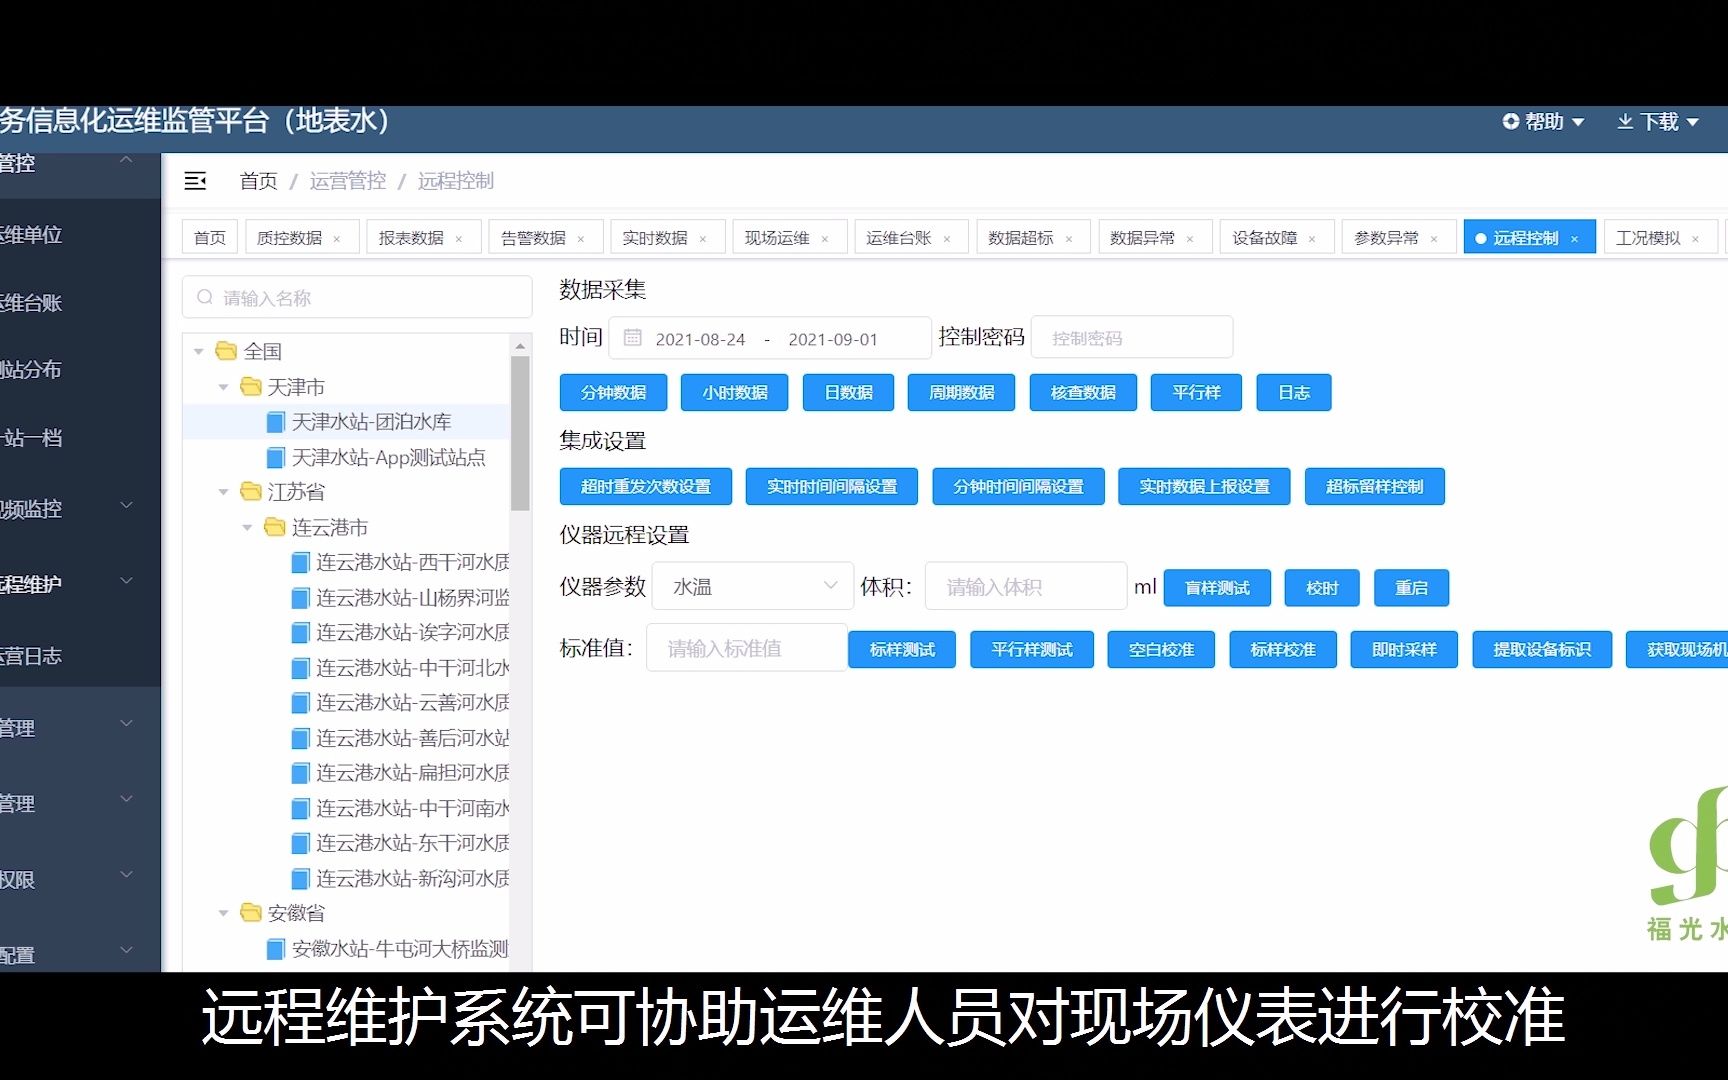1728x1080 pixels.
Task: Close the 运维台账 tab
Action: (947, 239)
